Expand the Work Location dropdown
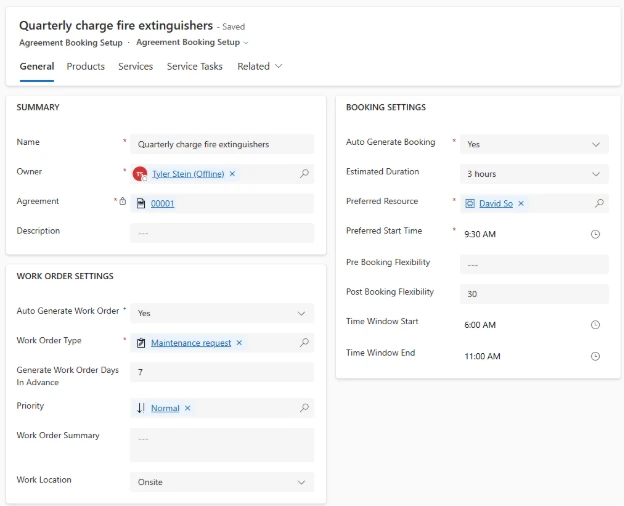This screenshot has width=624, height=506. tap(302, 482)
